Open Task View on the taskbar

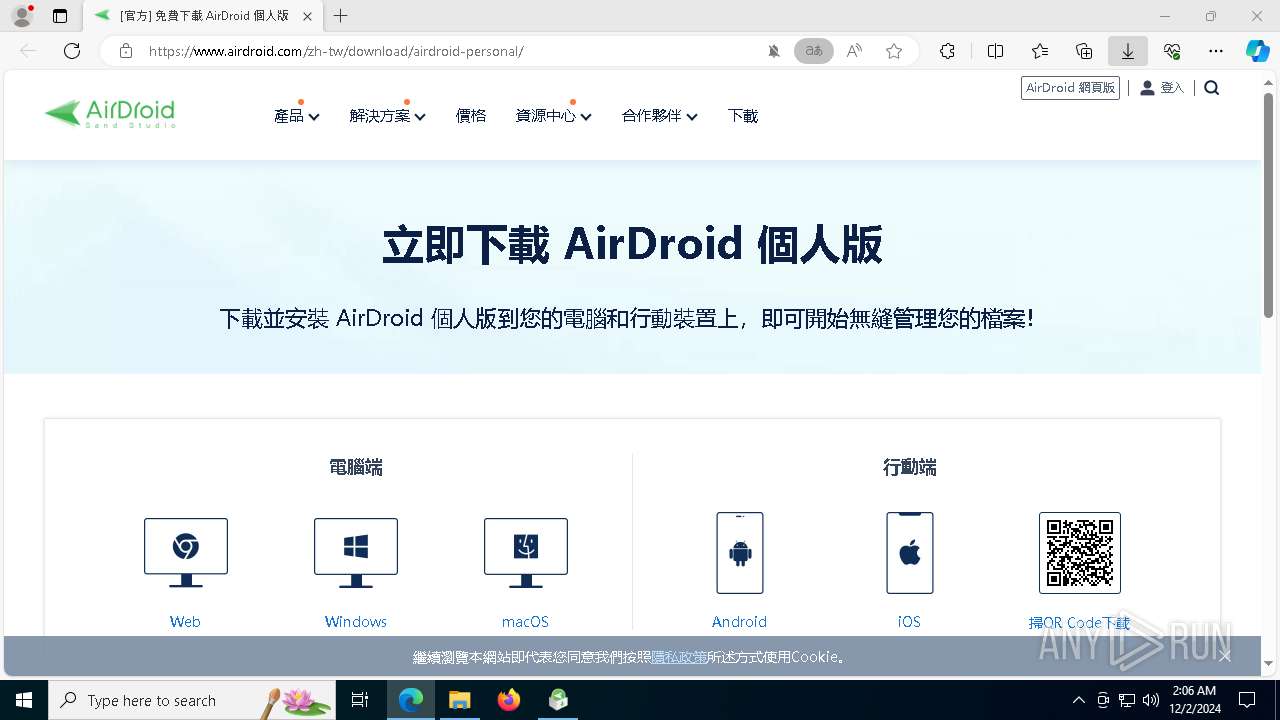click(x=360, y=700)
